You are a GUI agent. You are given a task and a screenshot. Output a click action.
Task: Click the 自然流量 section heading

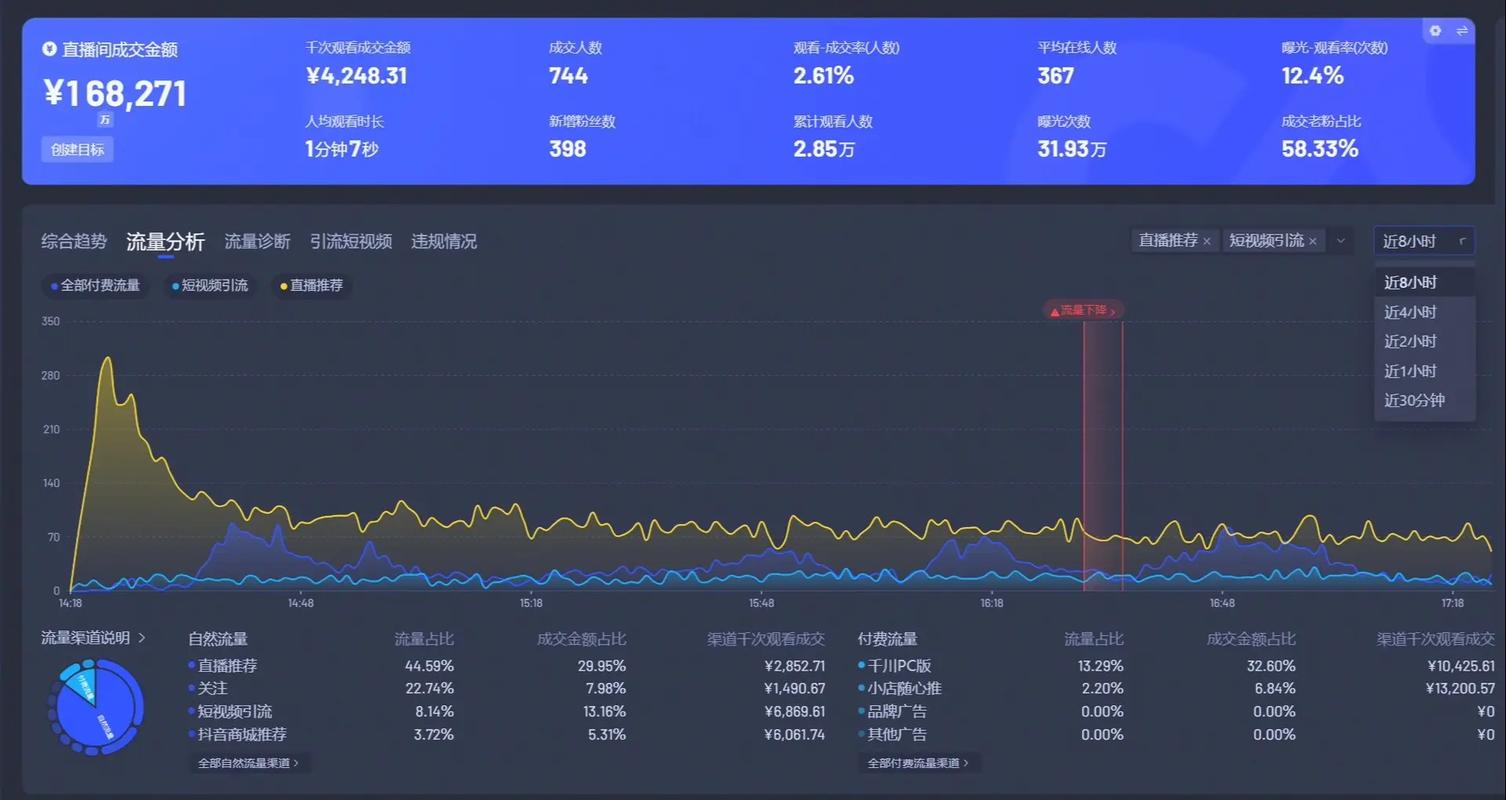(218, 638)
